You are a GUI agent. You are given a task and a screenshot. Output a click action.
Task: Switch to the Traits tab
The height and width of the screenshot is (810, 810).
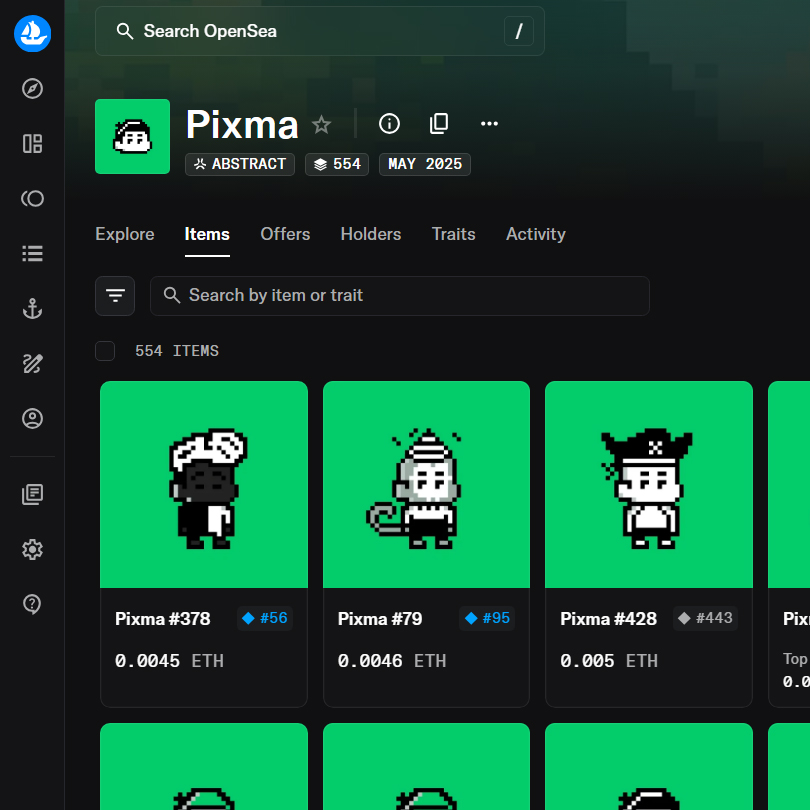(454, 234)
